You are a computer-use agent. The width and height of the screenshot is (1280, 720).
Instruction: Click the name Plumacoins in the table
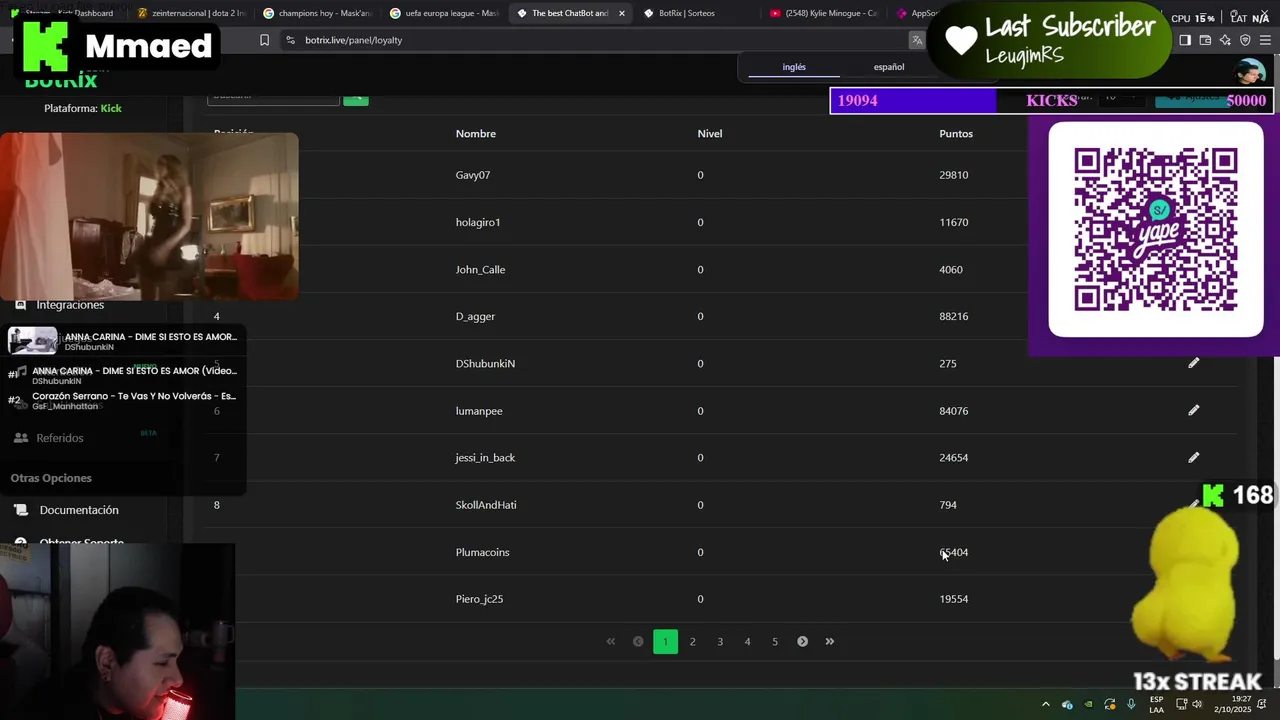pos(482,552)
